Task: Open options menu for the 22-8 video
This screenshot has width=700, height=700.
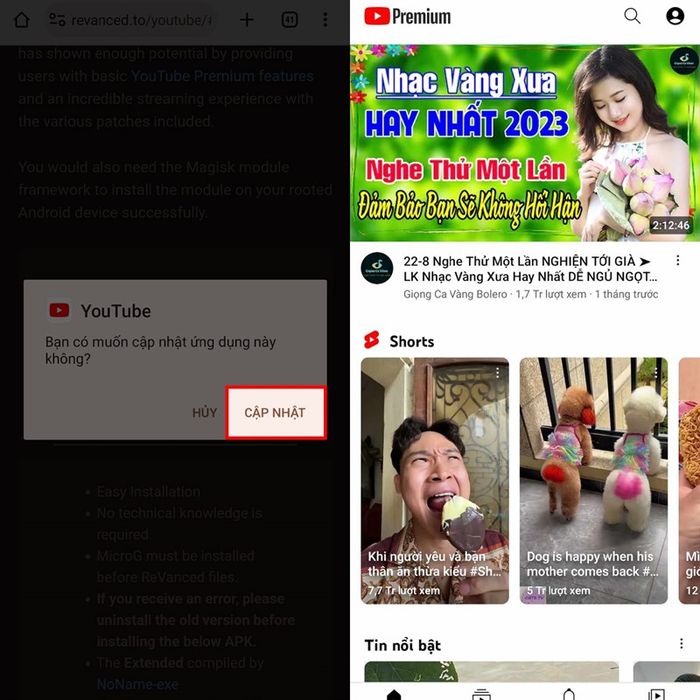Action: (x=678, y=260)
